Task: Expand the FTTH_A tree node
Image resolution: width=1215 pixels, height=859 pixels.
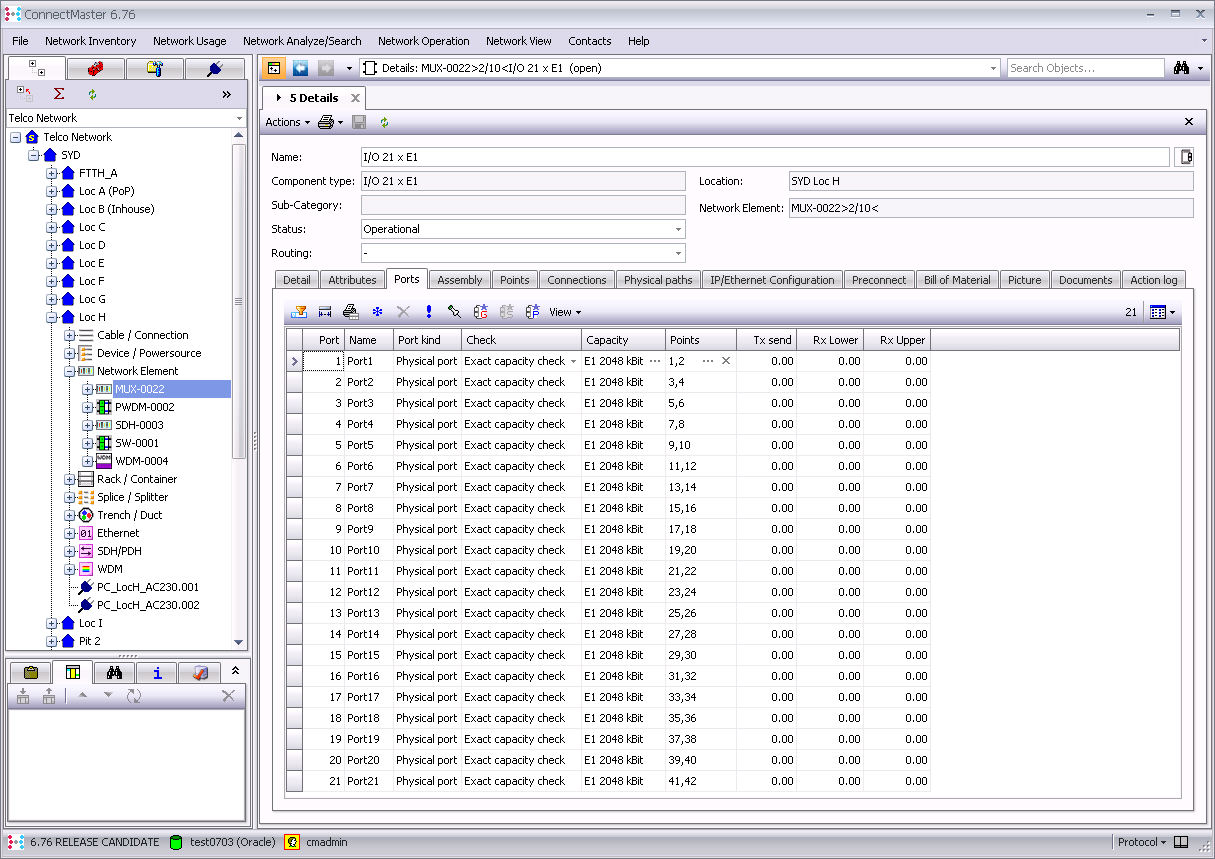Action: 52,173
